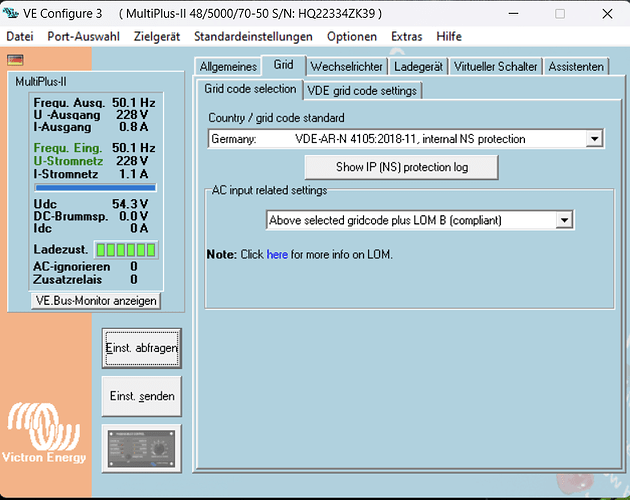Switch to the Allgemeines tab
Screen dimensions: 630x500
point(228,67)
